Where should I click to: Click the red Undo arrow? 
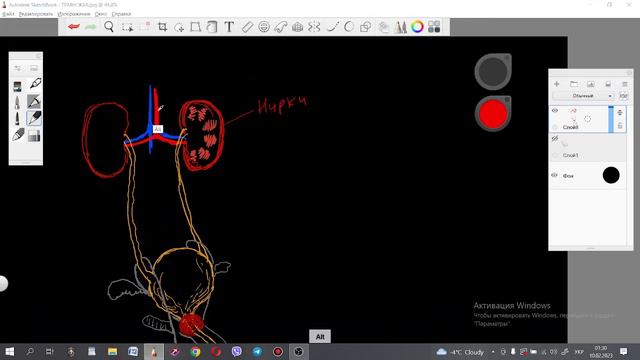click(x=74, y=27)
